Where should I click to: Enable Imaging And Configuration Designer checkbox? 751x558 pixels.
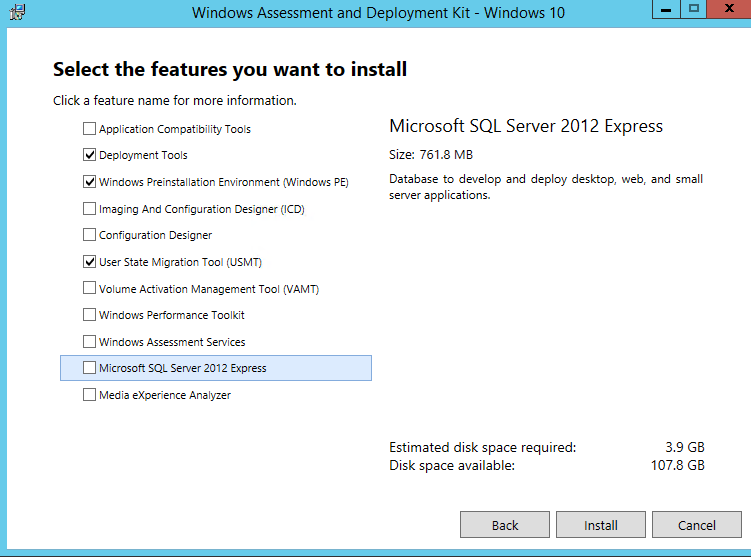pyautogui.click(x=89, y=209)
